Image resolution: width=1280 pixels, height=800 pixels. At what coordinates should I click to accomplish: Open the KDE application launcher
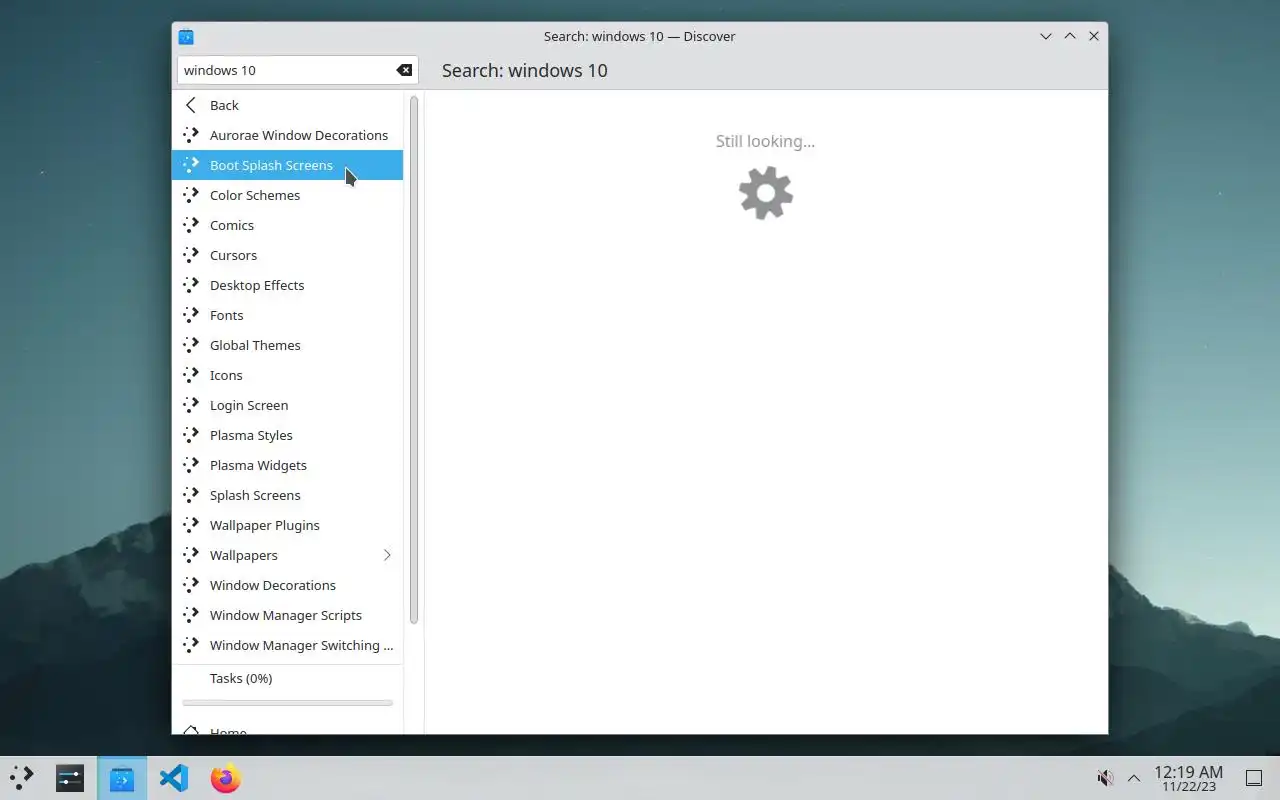21,778
